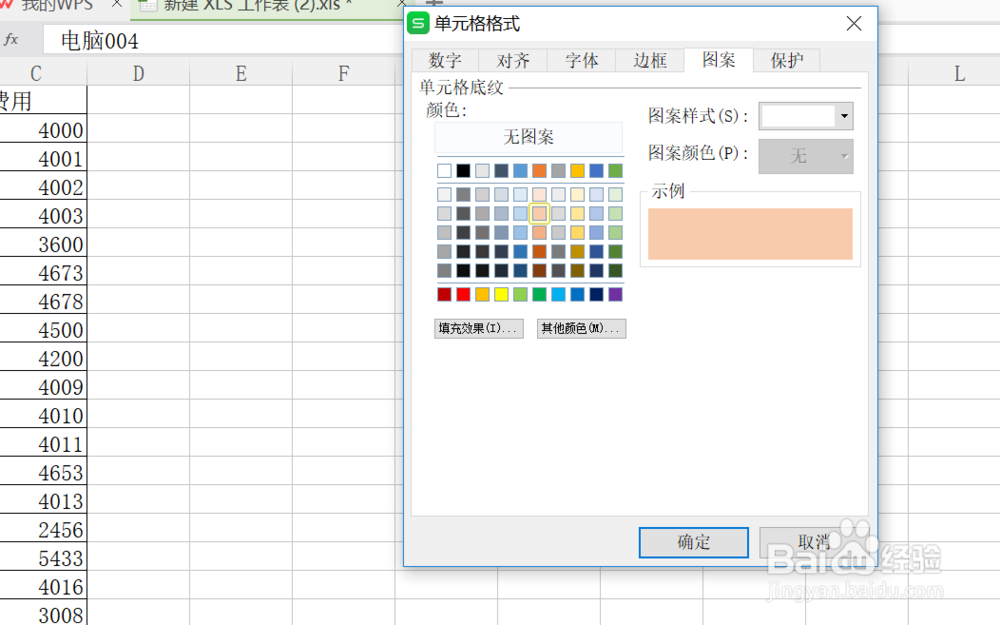Open the 字体 tab

[581, 60]
